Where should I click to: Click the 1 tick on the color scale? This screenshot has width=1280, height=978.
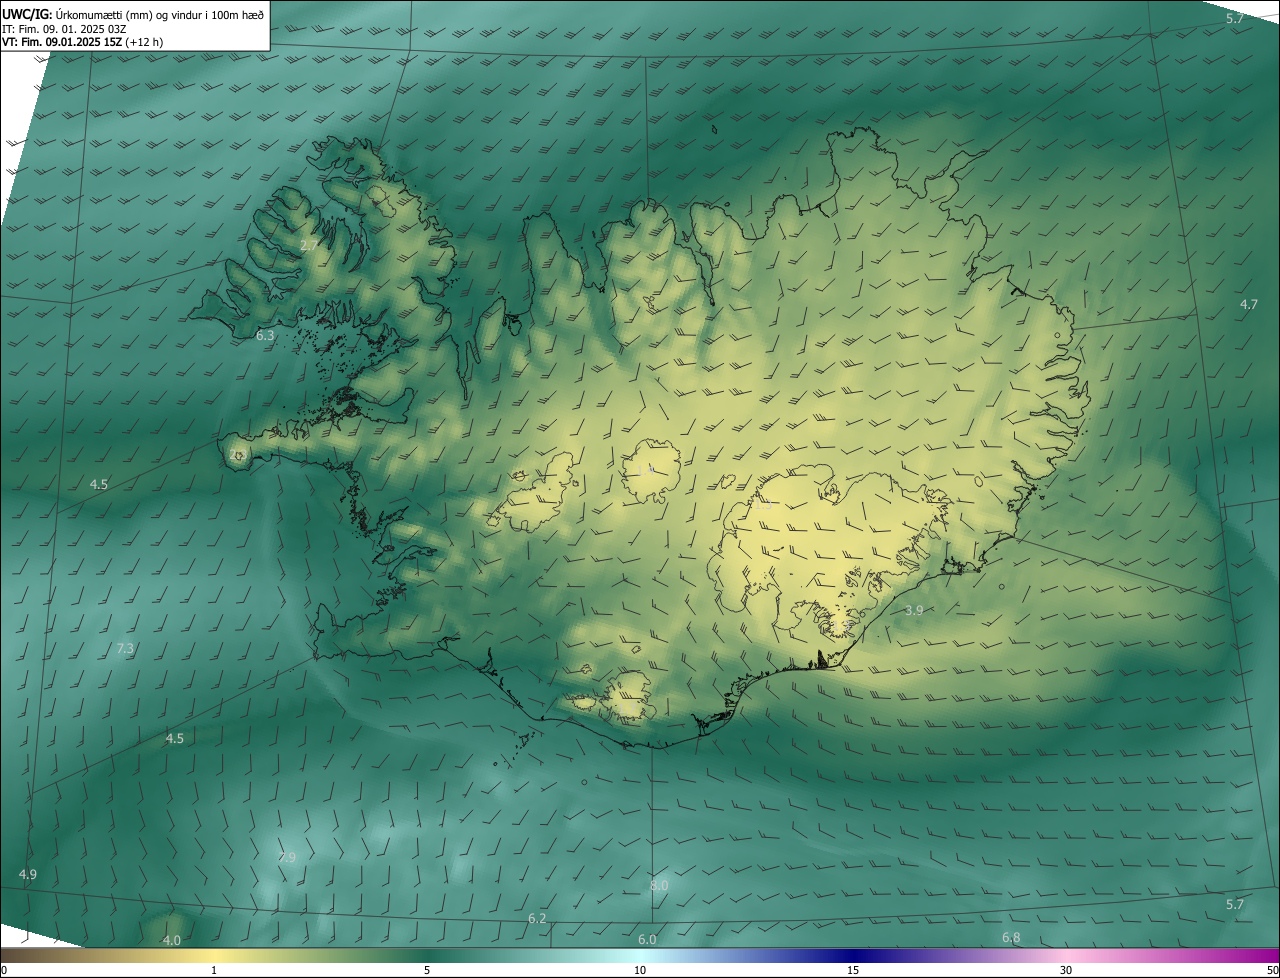214,971
